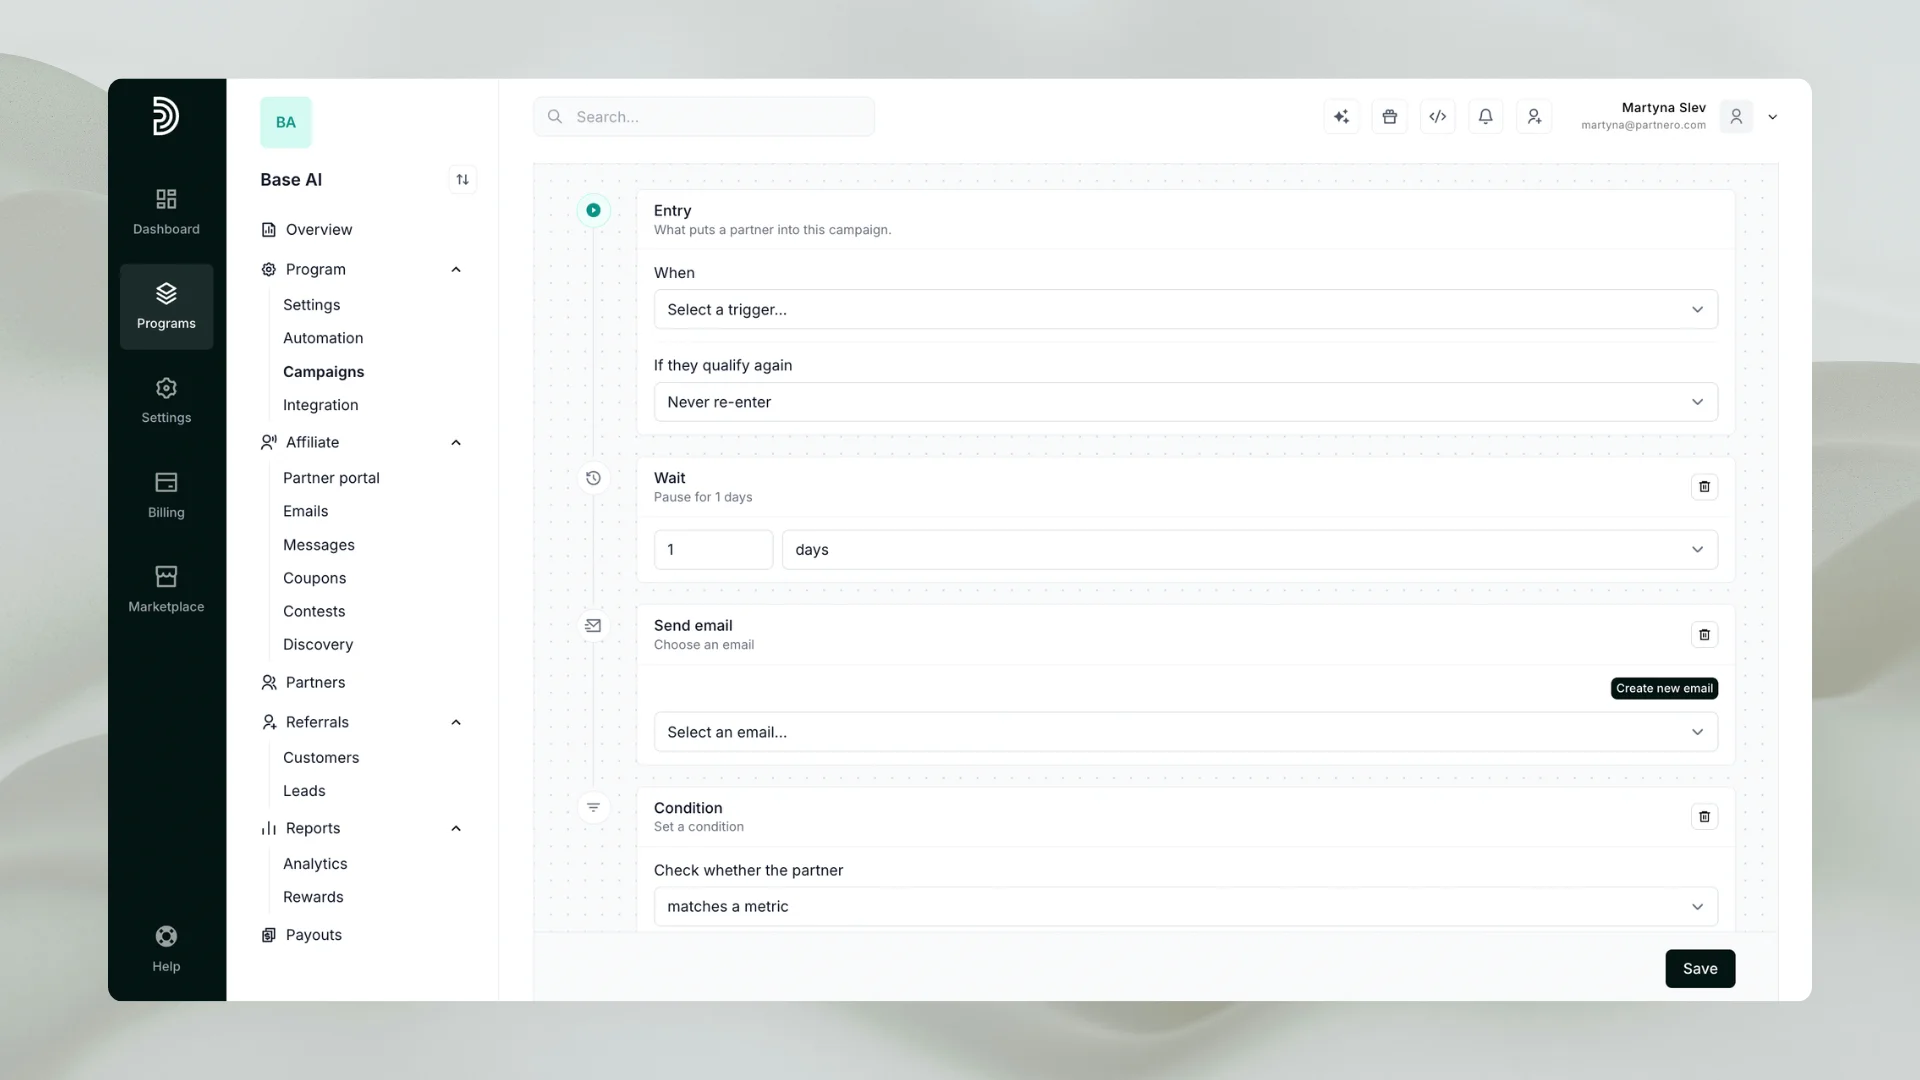Open the Overview page
This screenshot has height=1080, width=1920.
(x=306, y=230)
